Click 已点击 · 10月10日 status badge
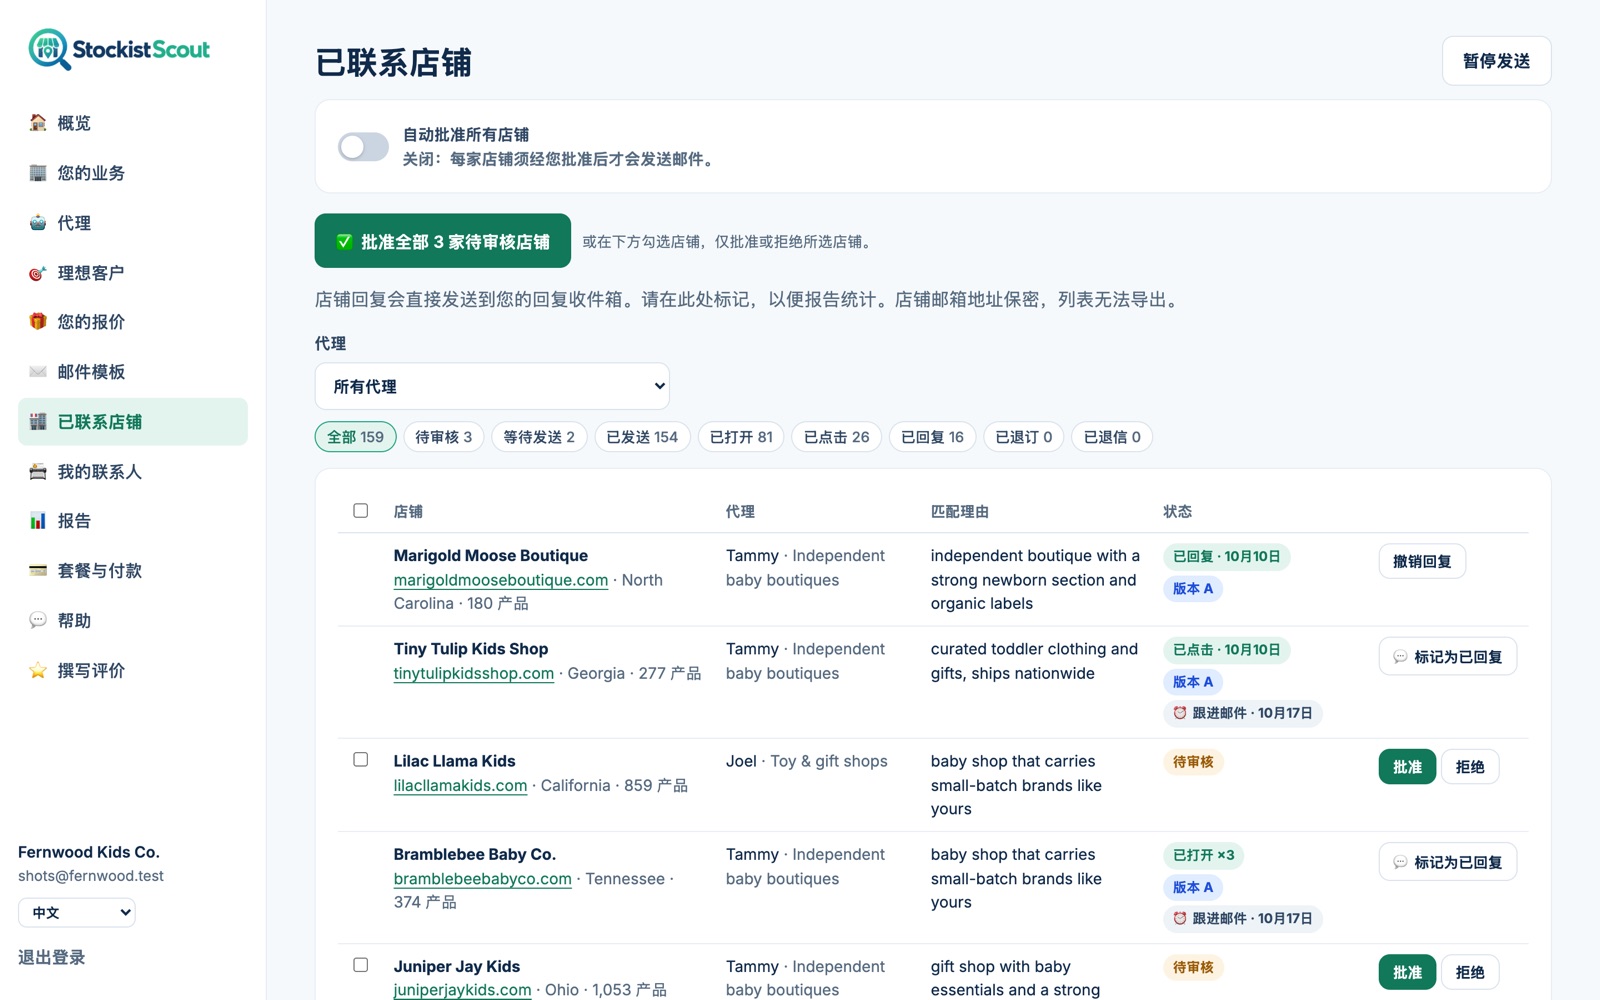1600x1000 pixels. point(1226,650)
